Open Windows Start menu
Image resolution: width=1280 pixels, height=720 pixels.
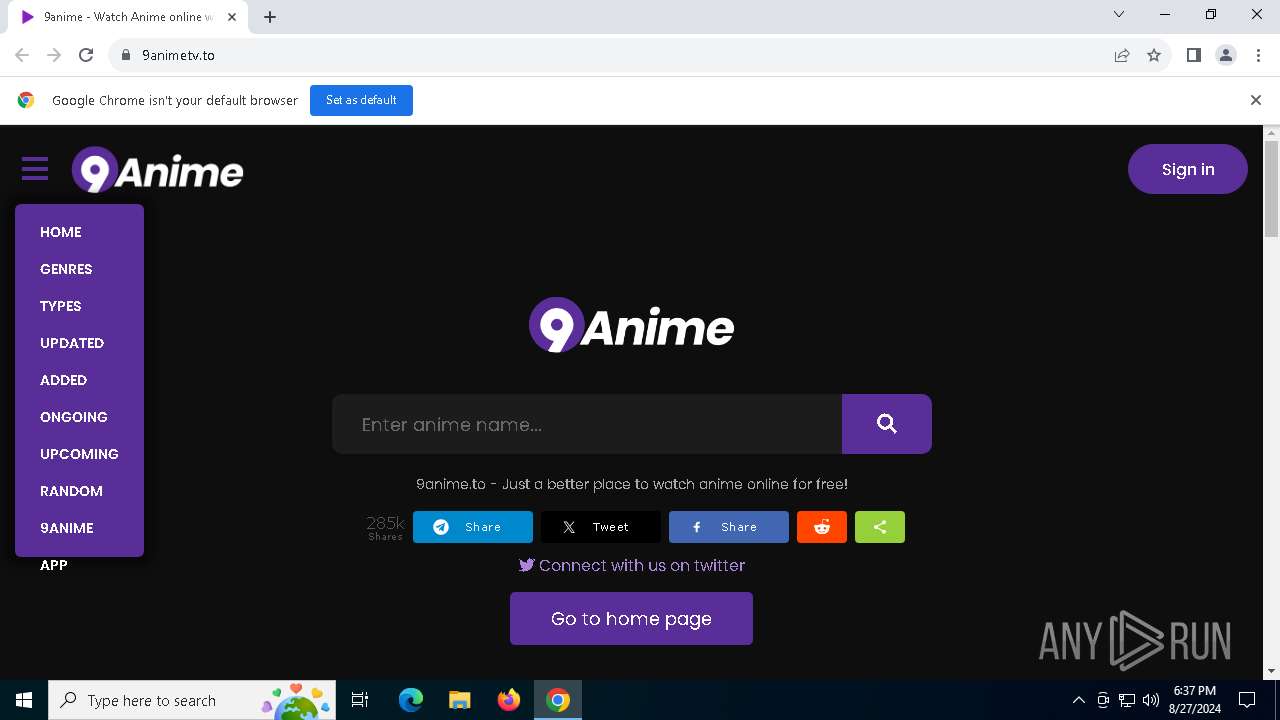coord(24,700)
